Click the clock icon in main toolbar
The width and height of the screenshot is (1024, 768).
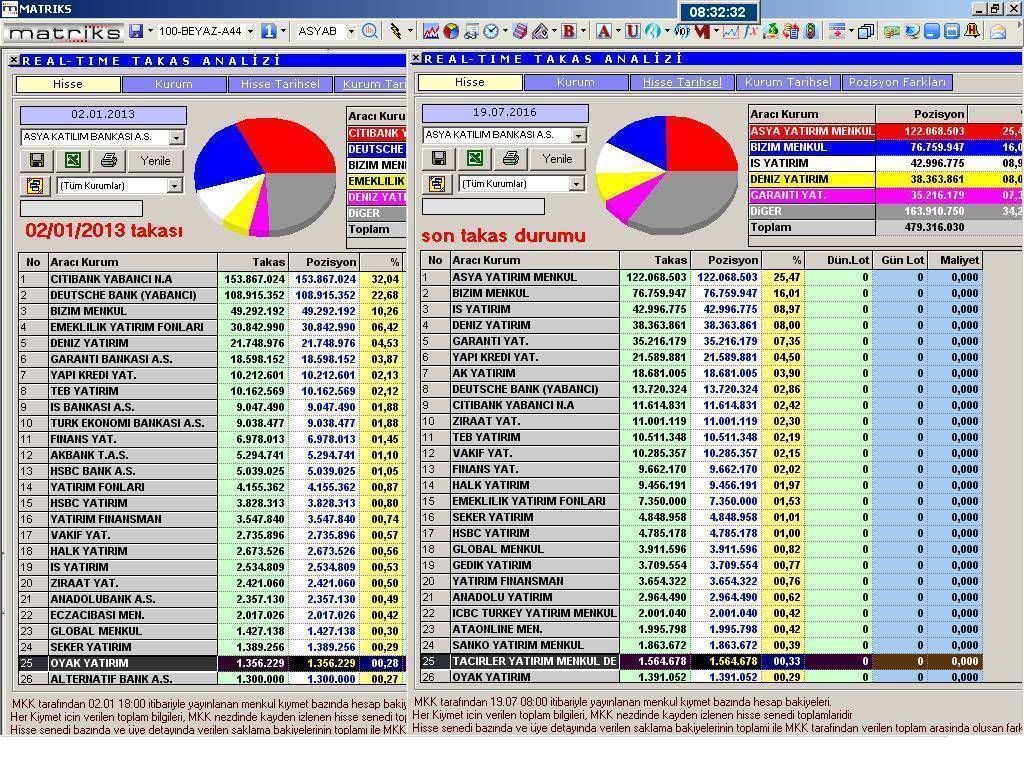click(491, 31)
